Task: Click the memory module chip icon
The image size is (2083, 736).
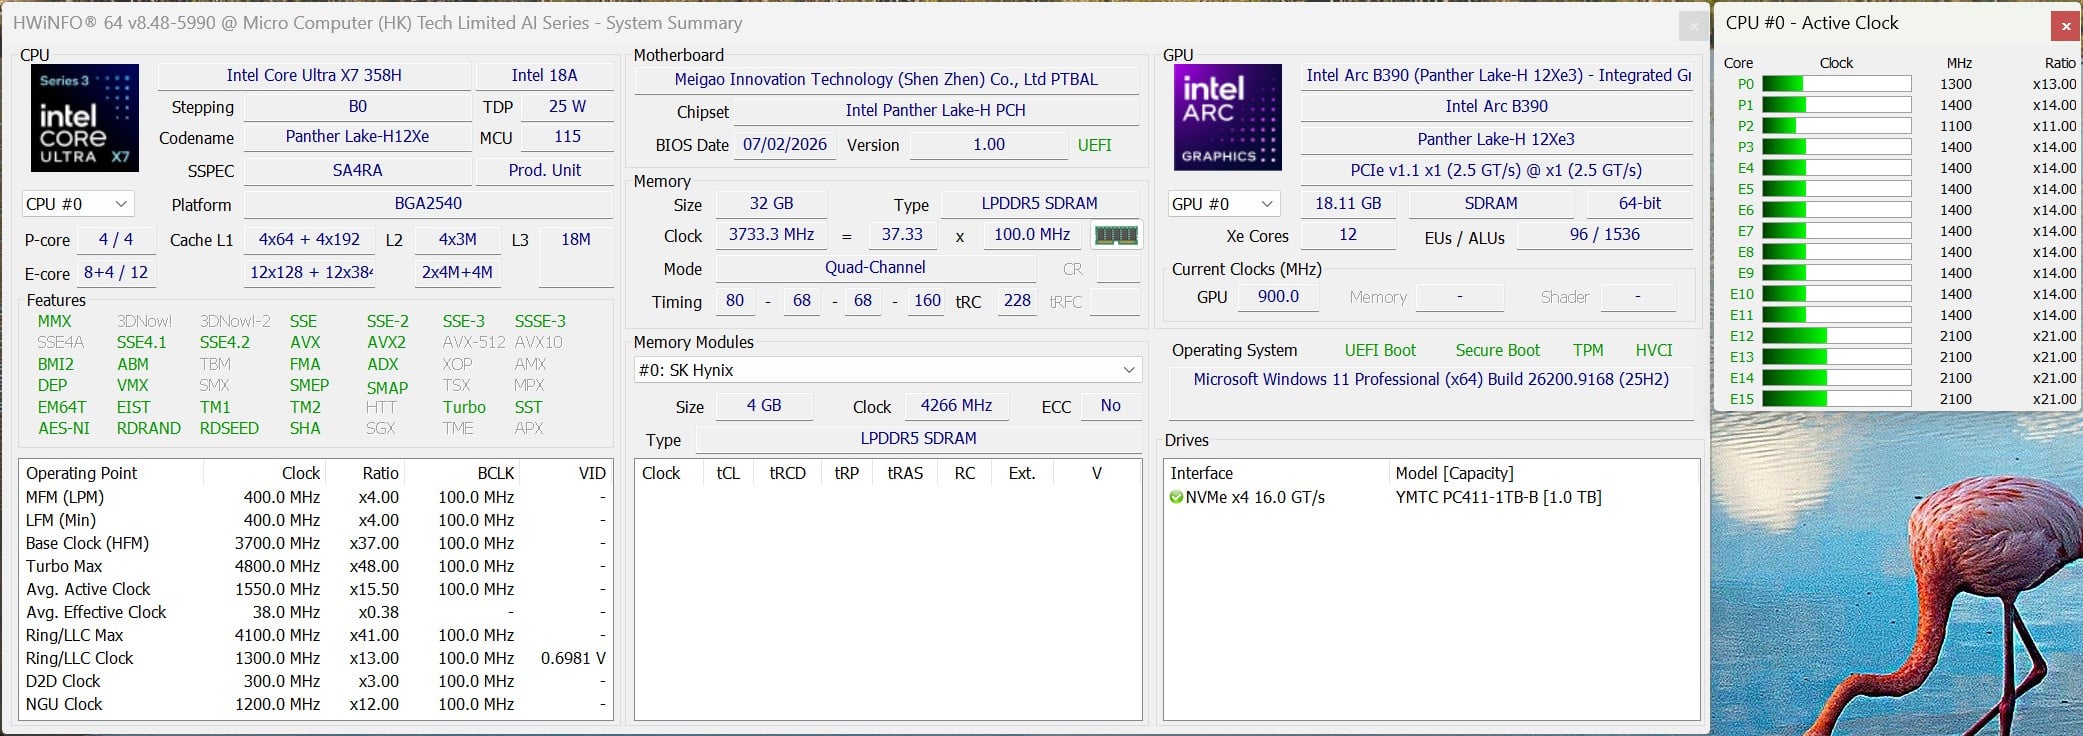Action: click(1116, 235)
